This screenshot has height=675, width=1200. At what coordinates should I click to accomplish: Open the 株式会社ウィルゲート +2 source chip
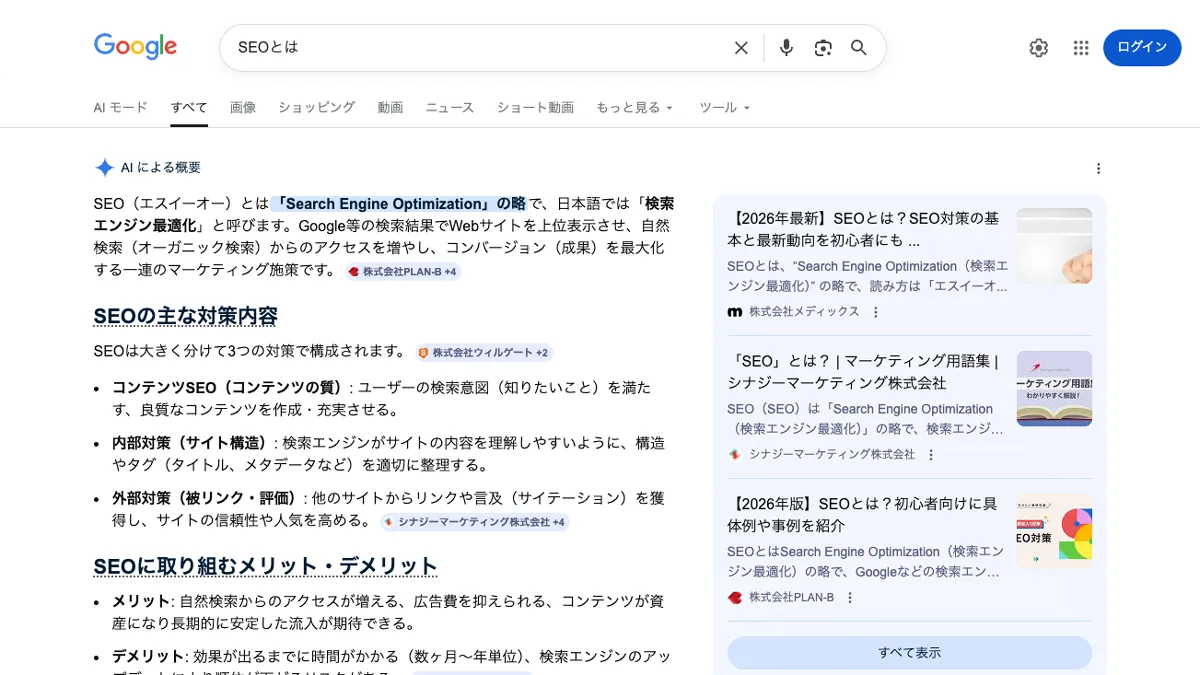pyautogui.click(x=484, y=353)
